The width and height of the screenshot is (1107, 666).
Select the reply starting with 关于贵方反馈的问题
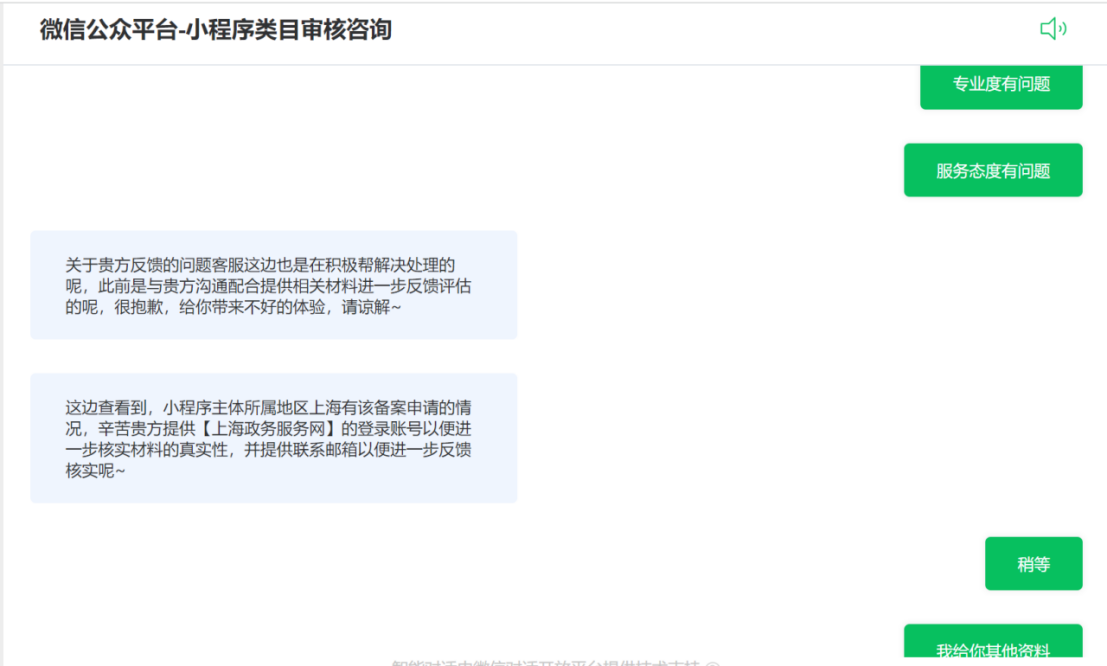(274, 285)
